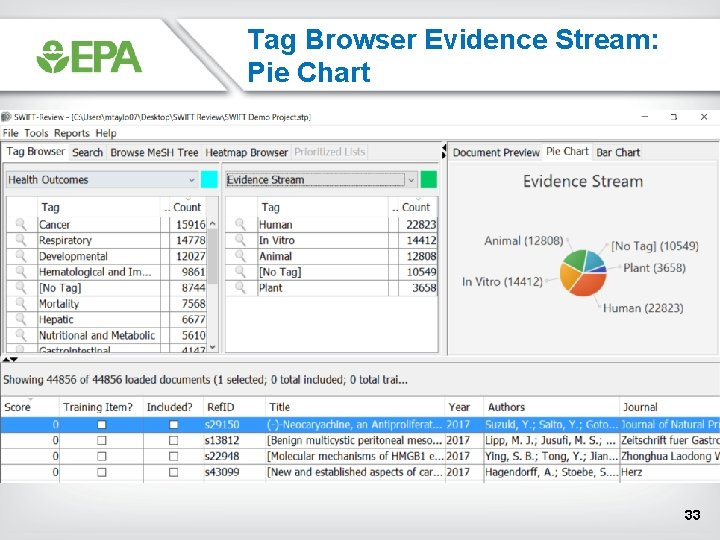Open the Health Outcomes dropdown
720x540 pixels.
102,180
